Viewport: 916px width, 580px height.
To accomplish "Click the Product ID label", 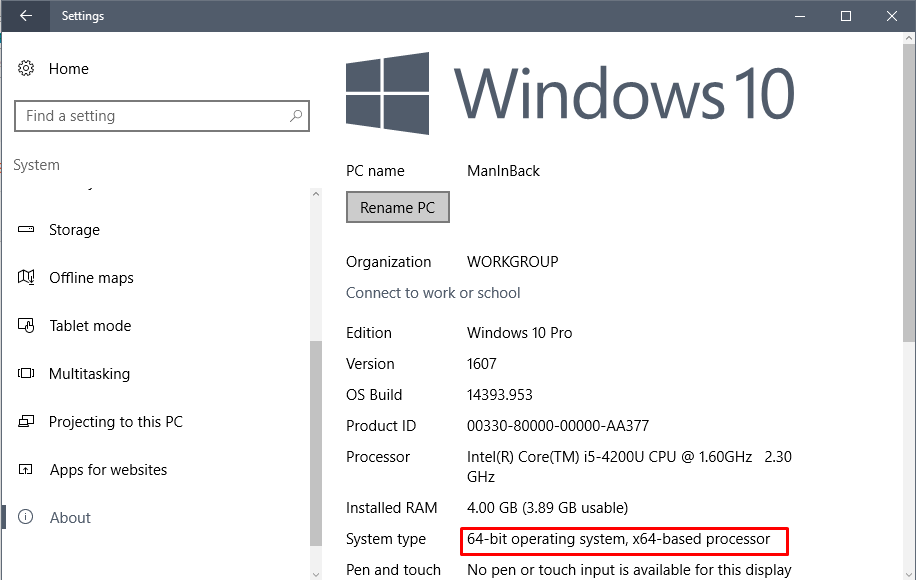I will pyautogui.click(x=381, y=426).
